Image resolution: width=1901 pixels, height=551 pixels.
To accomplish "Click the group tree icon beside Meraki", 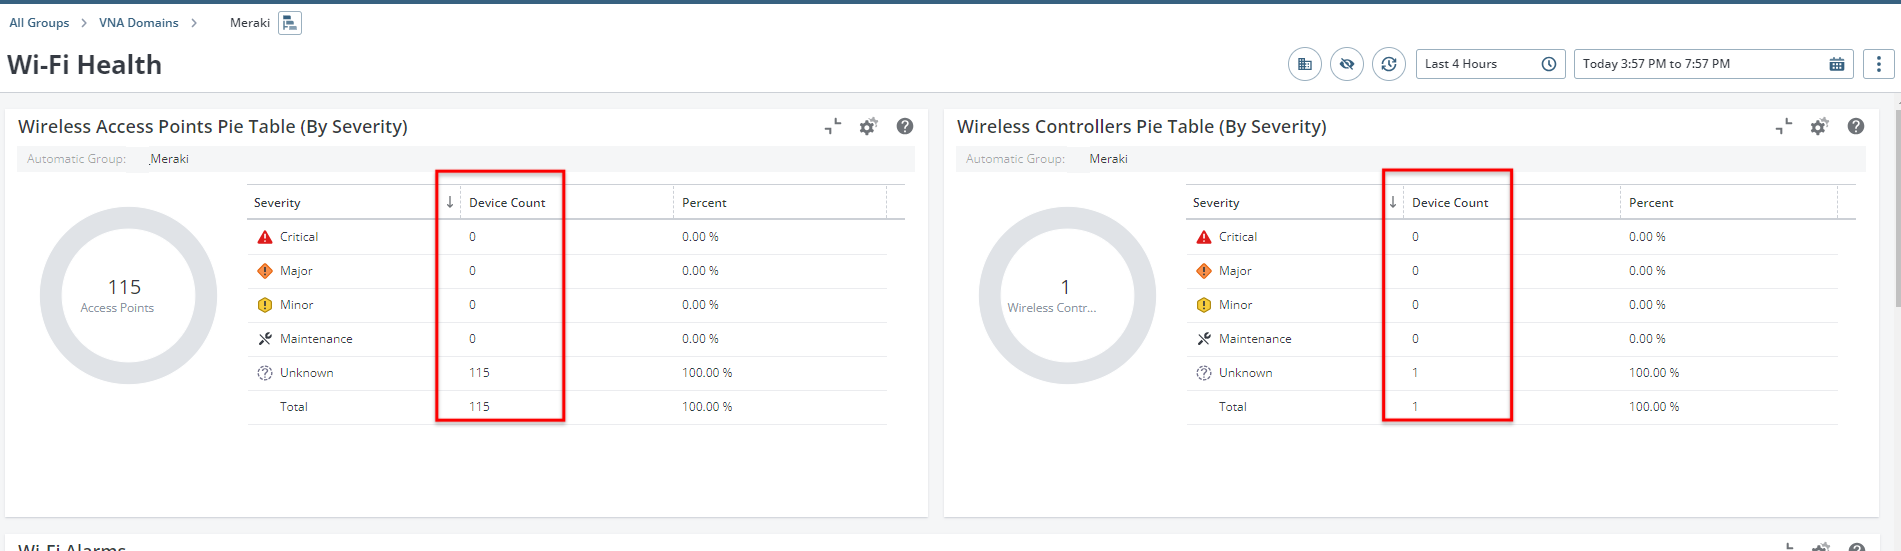I will (x=290, y=23).
